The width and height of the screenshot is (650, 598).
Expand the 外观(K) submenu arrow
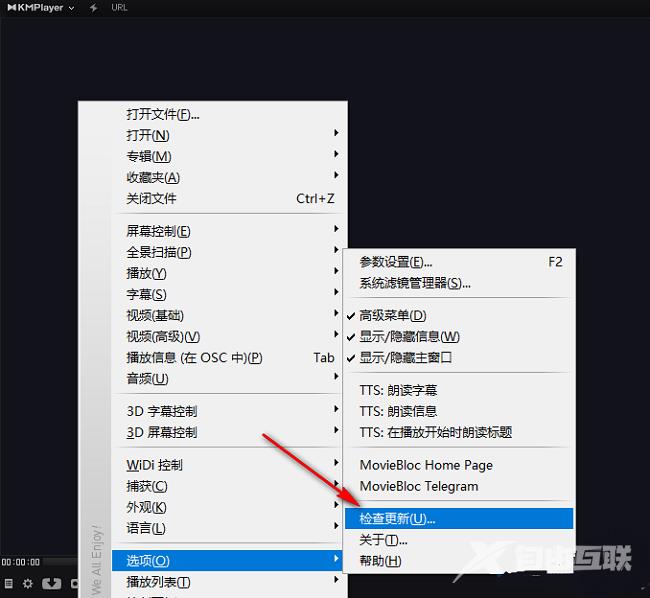pos(336,504)
